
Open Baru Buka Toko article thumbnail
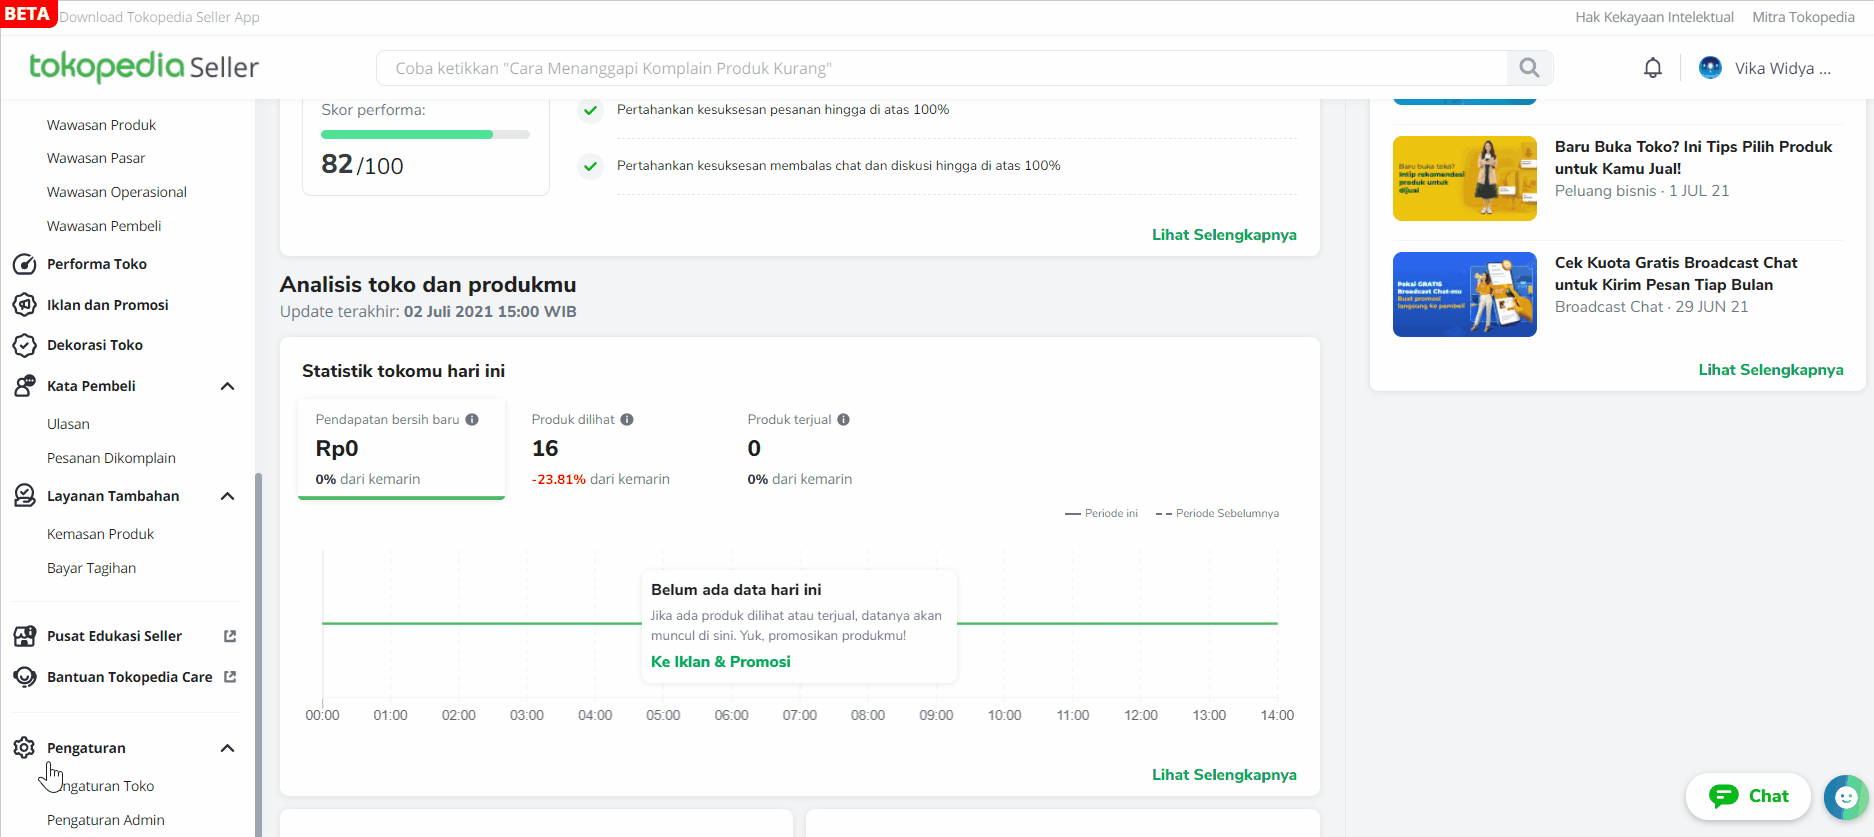coord(1464,178)
